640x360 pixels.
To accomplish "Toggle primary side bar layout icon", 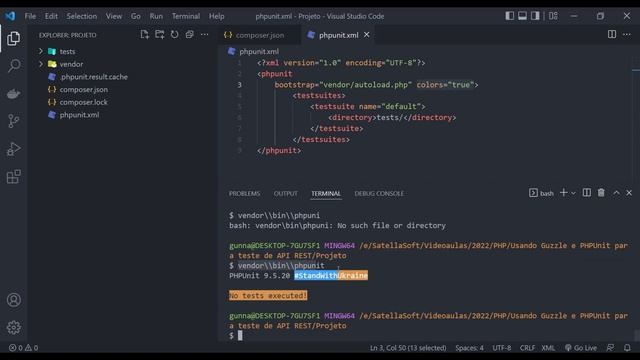I will click(x=509, y=16).
